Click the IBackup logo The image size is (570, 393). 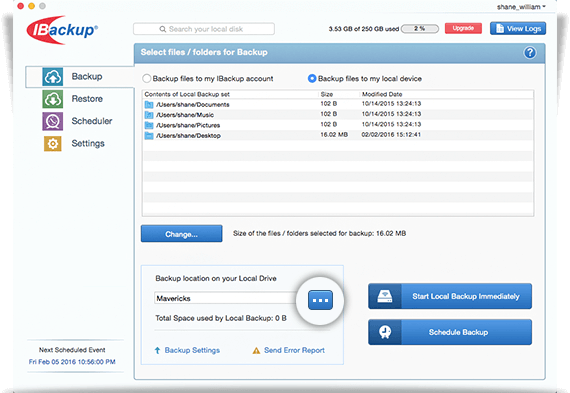[x=62, y=30]
